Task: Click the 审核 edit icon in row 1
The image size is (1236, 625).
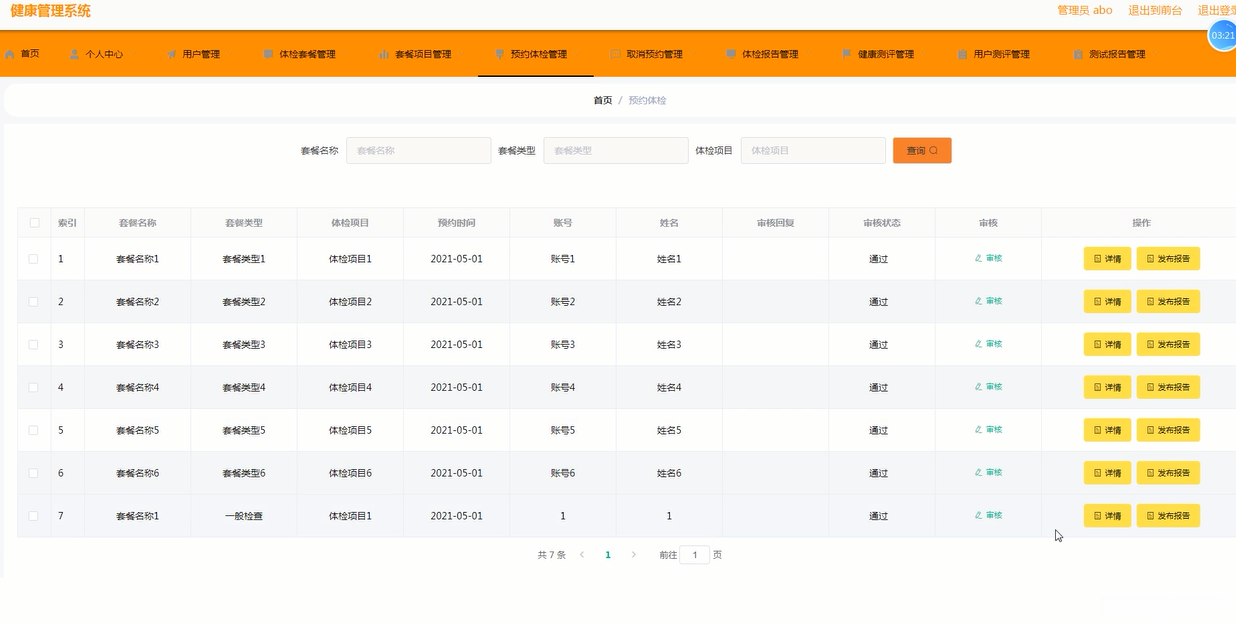Action: (x=979, y=258)
